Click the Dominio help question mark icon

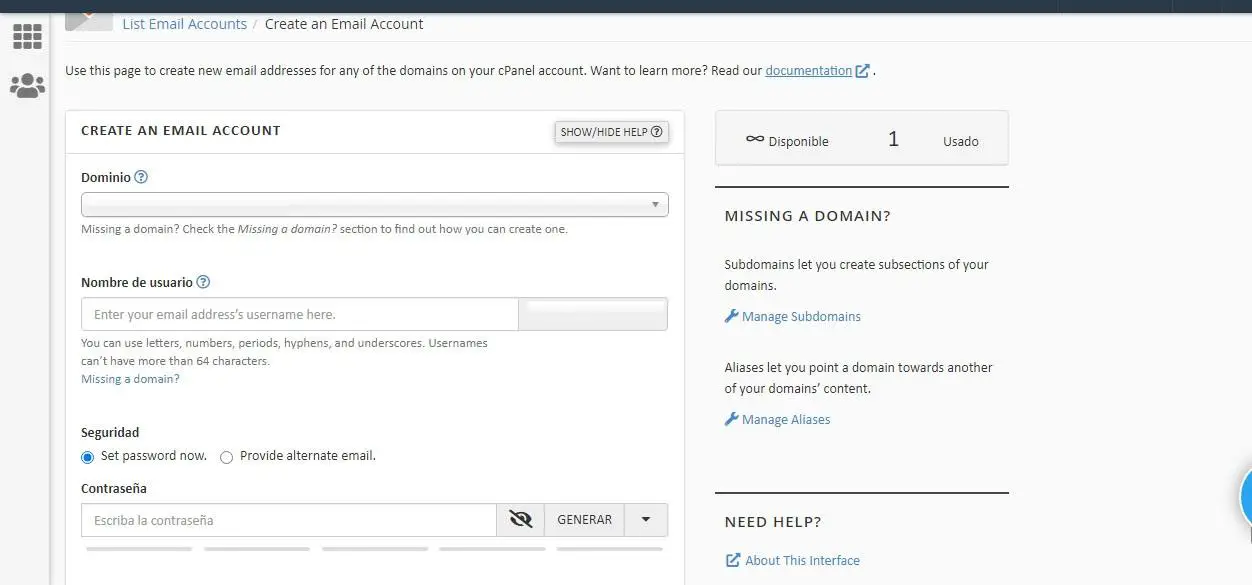(141, 177)
